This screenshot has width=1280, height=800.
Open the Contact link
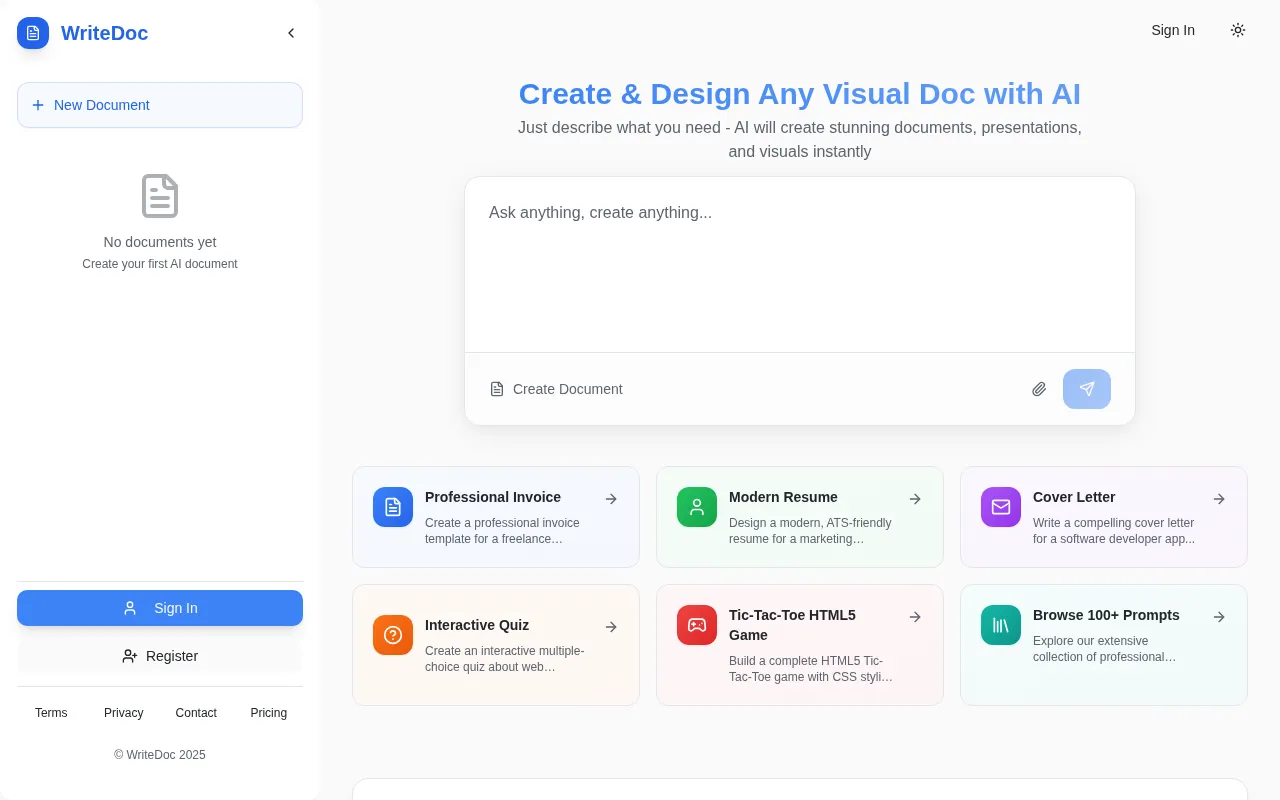tap(196, 713)
